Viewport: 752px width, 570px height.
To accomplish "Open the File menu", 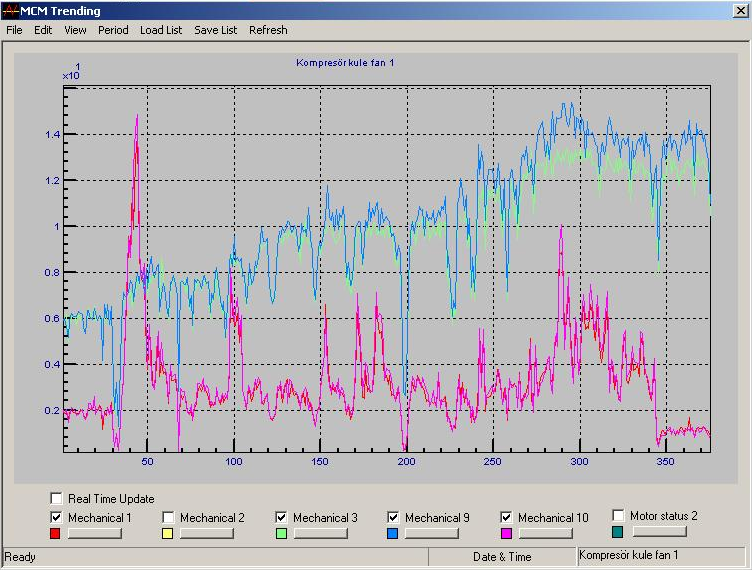I will [14, 30].
